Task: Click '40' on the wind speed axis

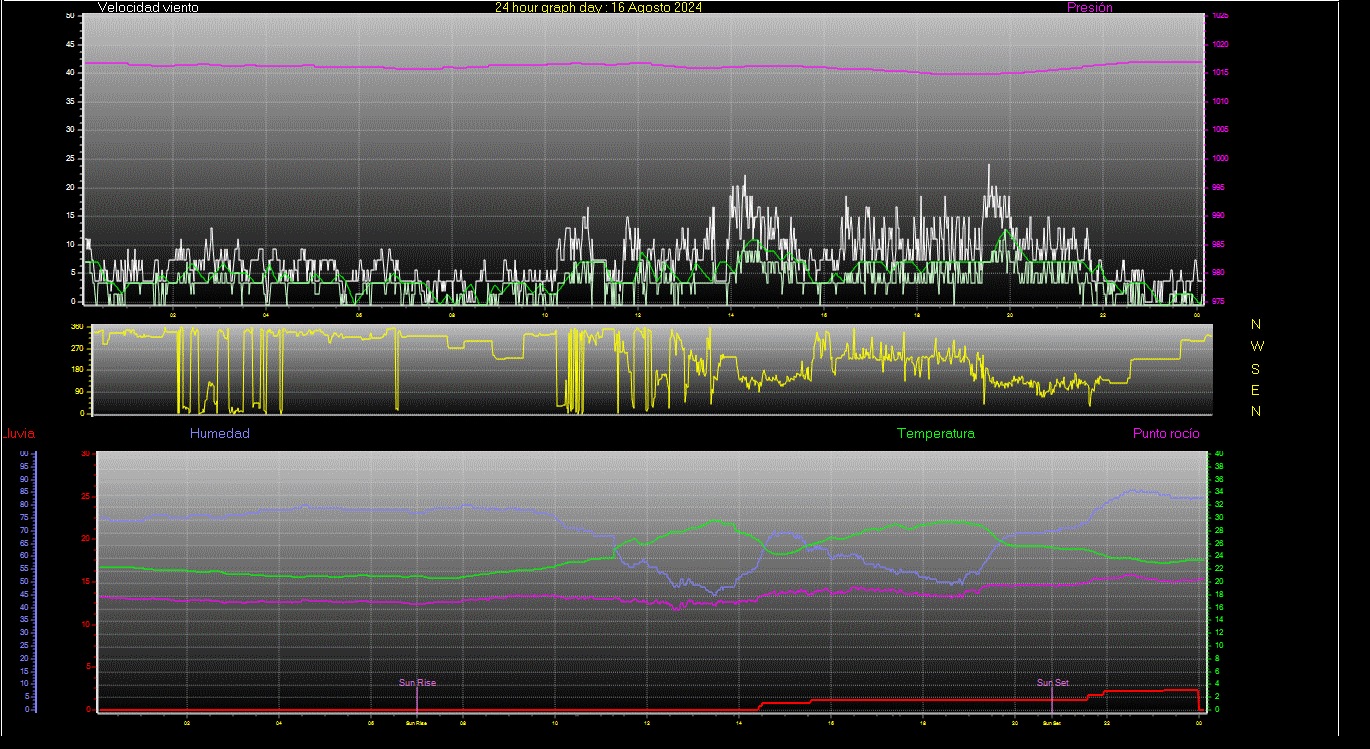Action: [x=70, y=72]
